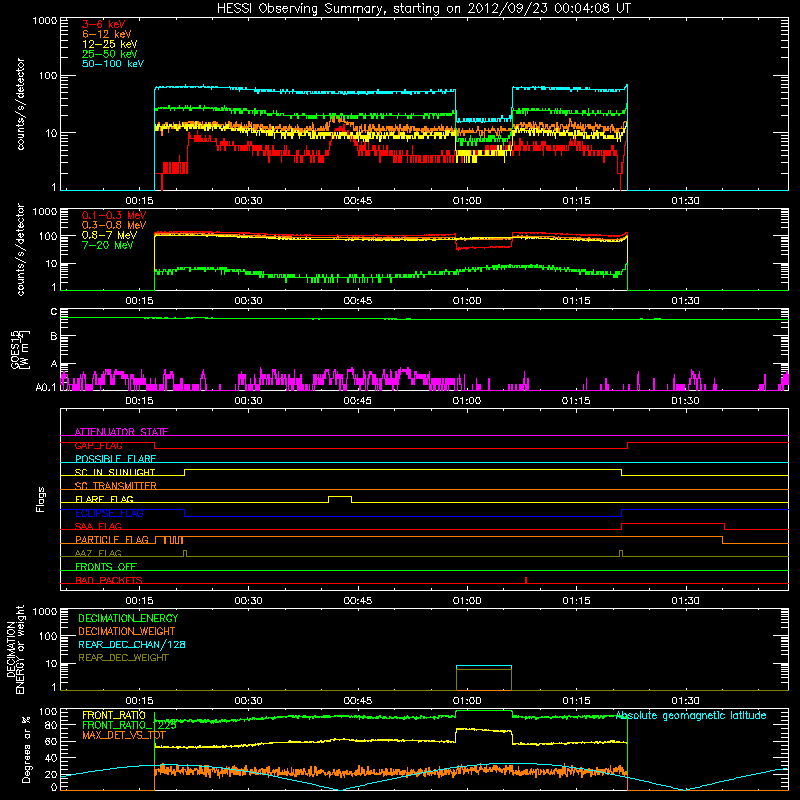Select the REAR_DEC_CHAN/128 legend entry
The height and width of the screenshot is (800, 800).
[x=132, y=644]
